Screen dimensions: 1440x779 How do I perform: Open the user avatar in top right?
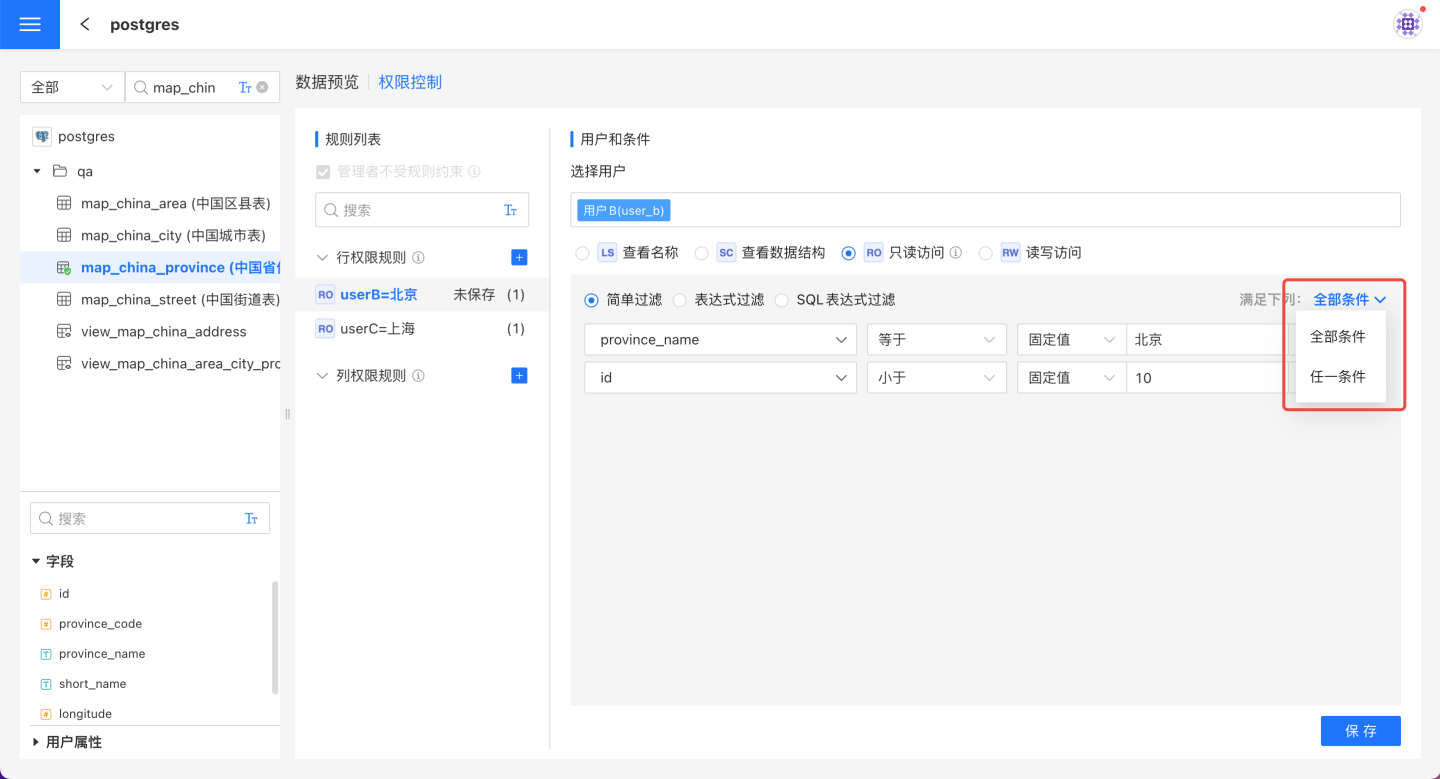click(1408, 24)
